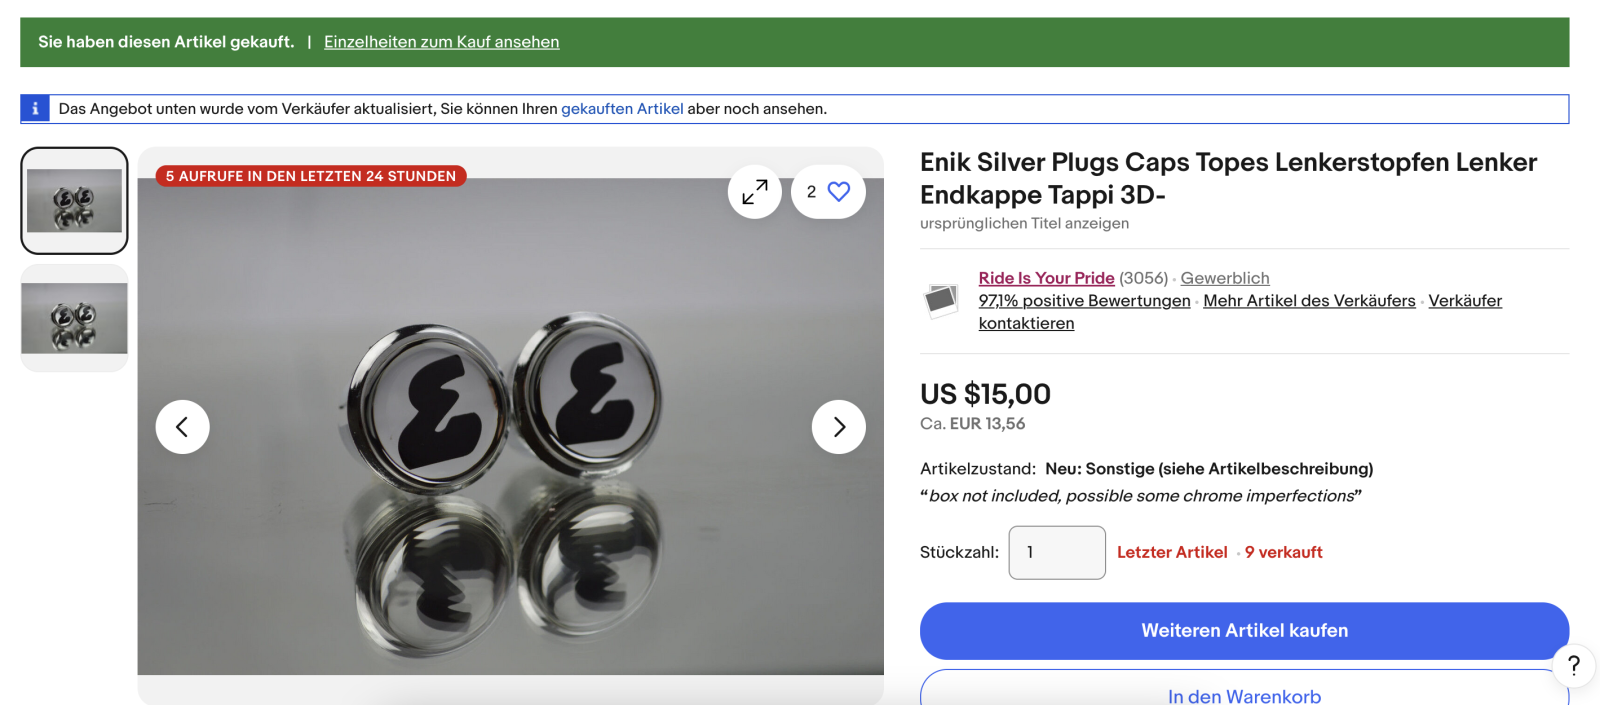Open the help question mark button
1600x705 pixels.
point(1573,665)
